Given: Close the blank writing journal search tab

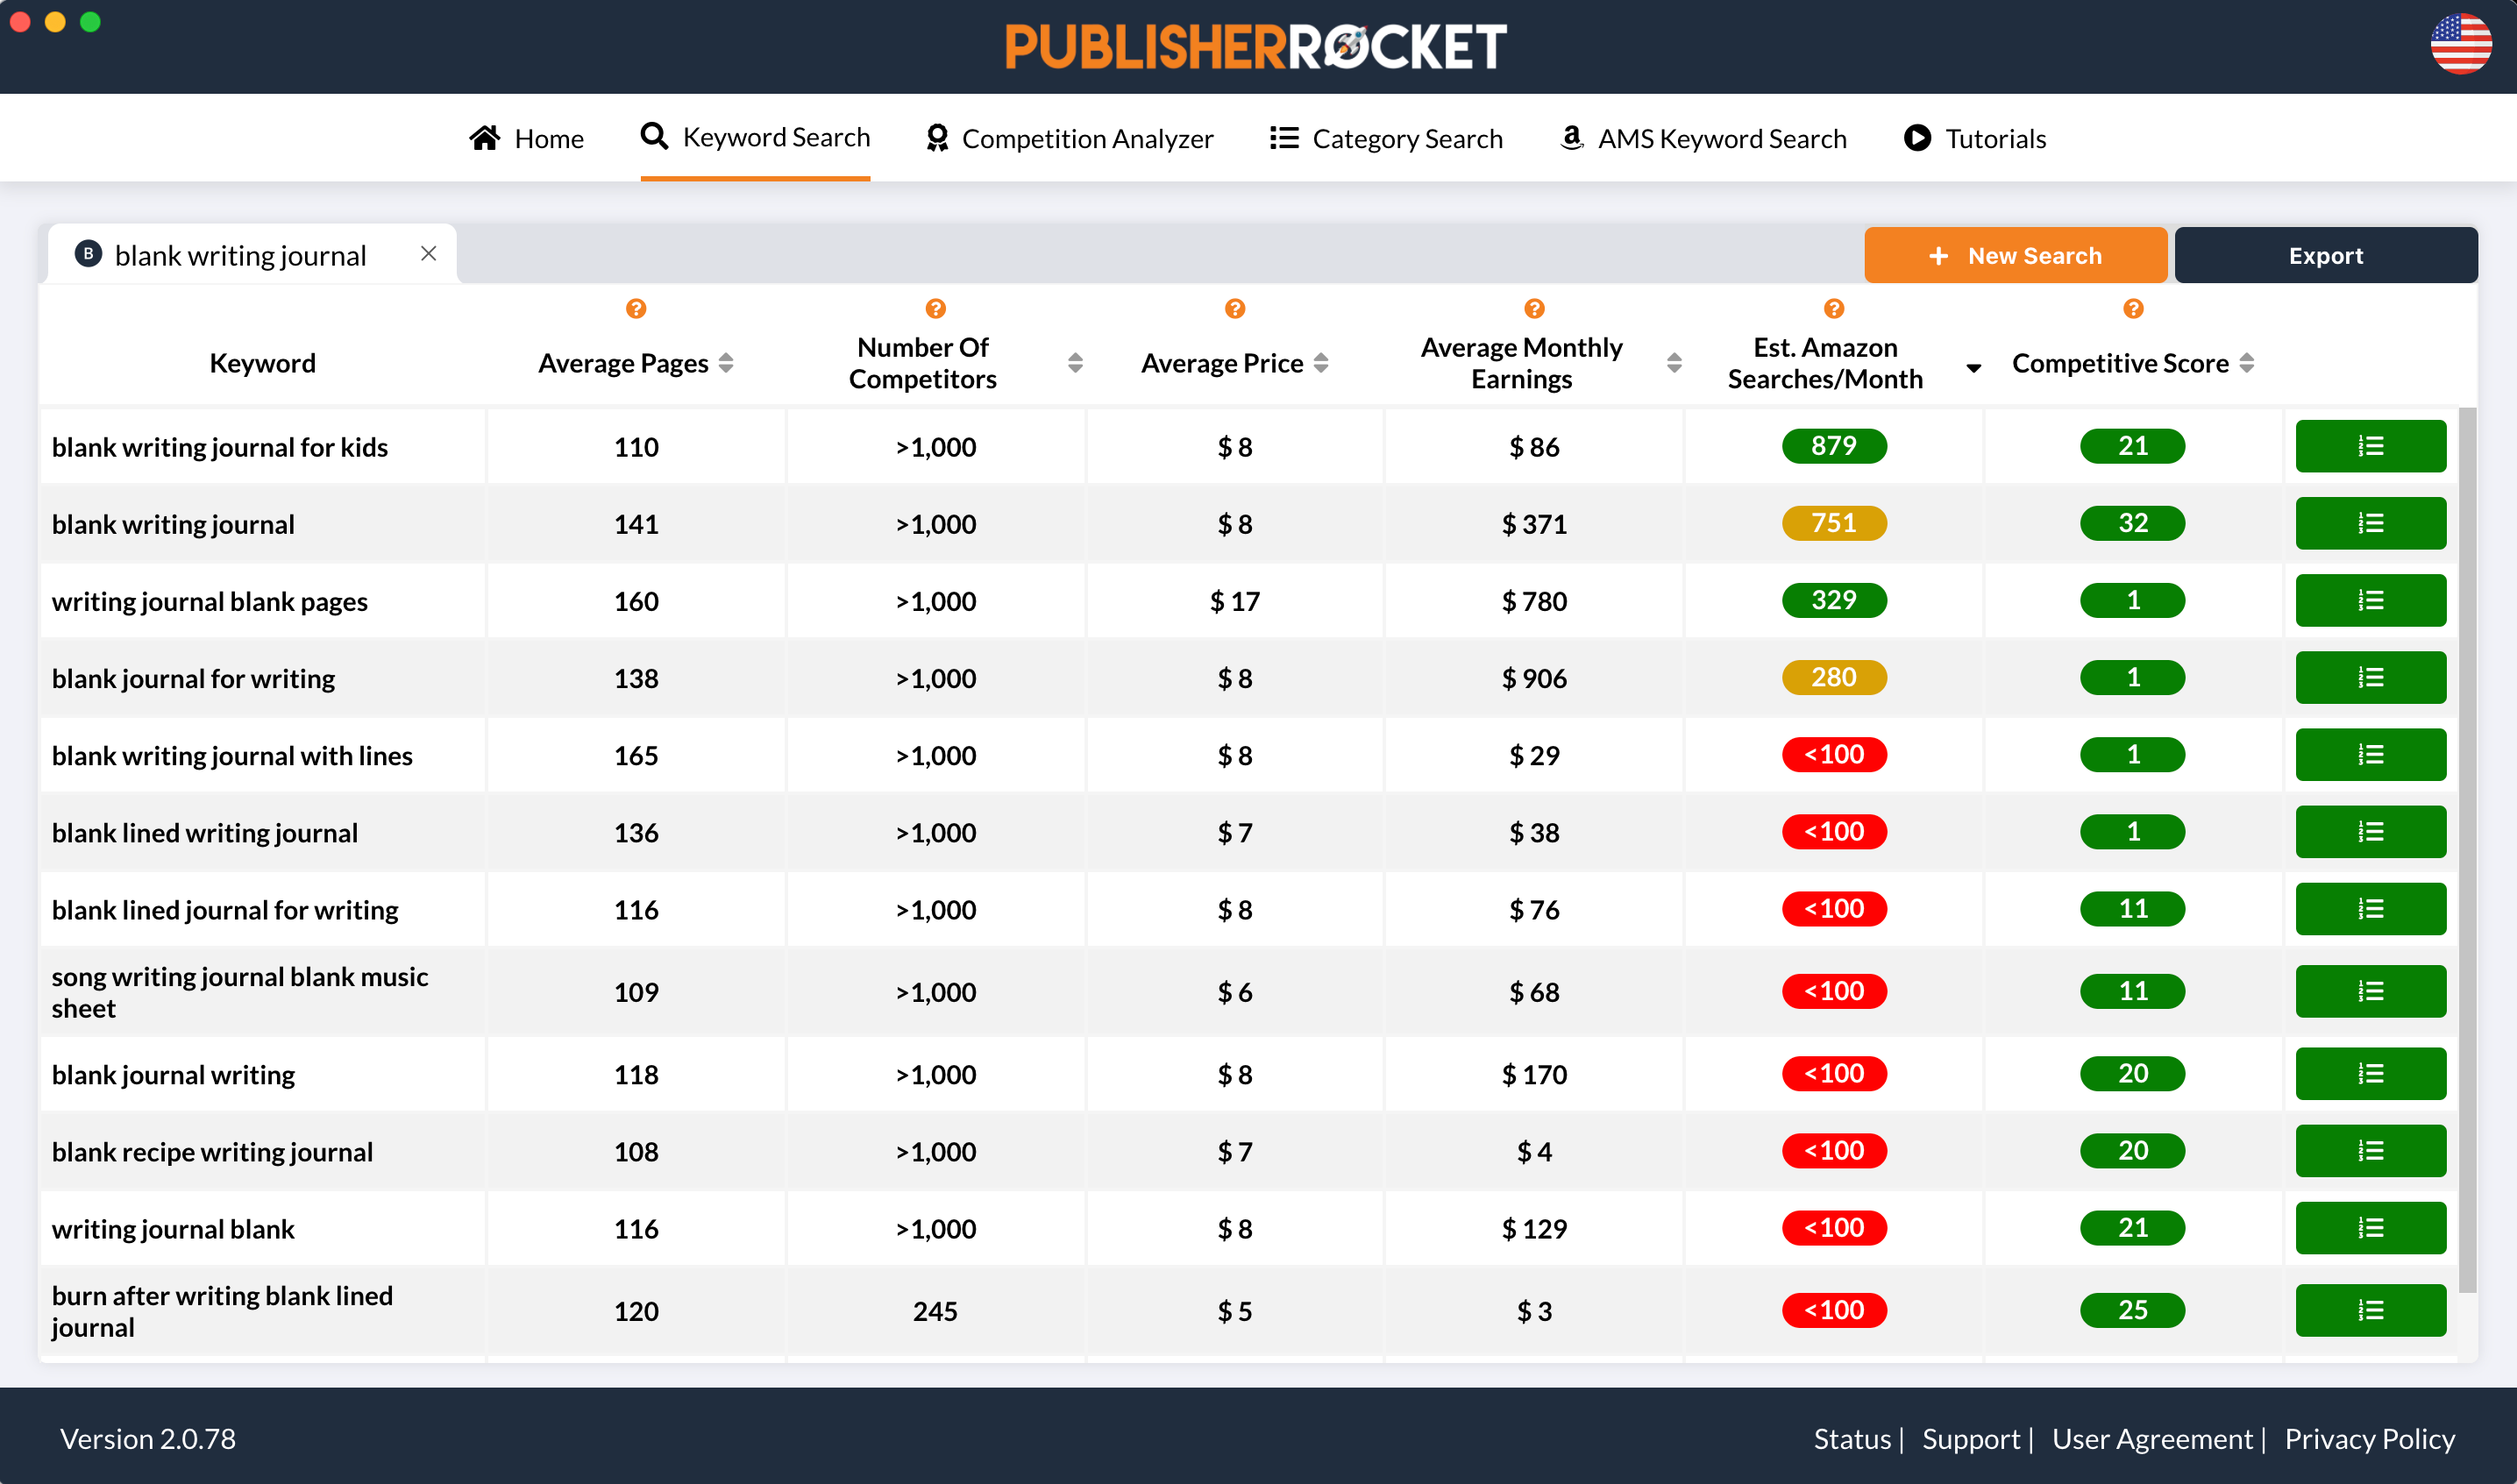Looking at the screenshot, I should 429,254.
